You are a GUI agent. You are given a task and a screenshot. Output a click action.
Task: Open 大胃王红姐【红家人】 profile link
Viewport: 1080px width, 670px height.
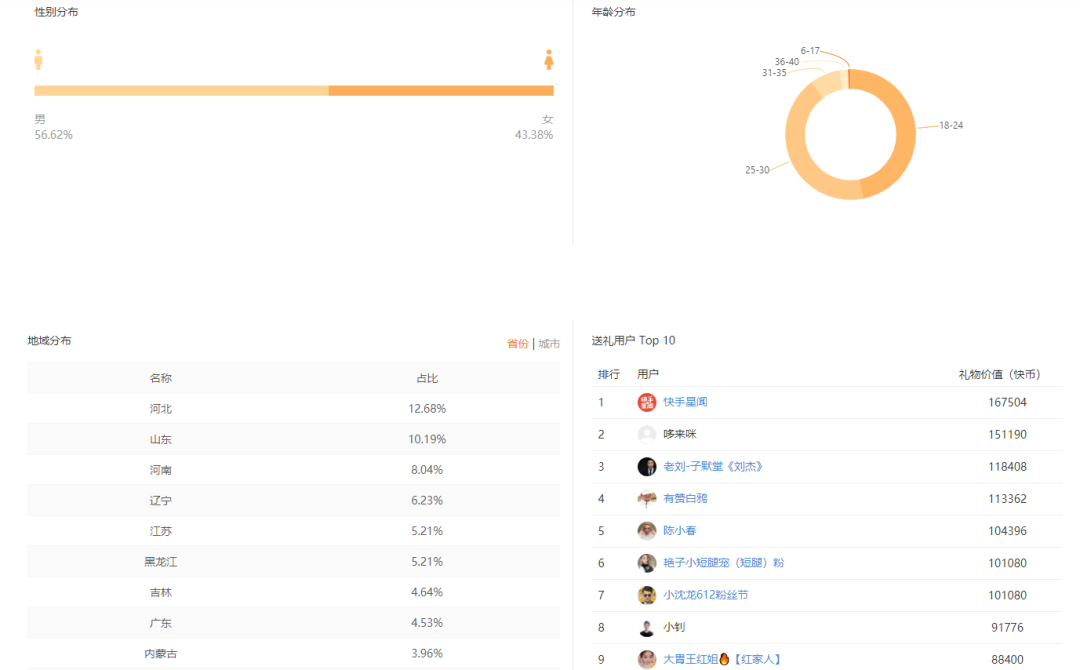[723, 660]
